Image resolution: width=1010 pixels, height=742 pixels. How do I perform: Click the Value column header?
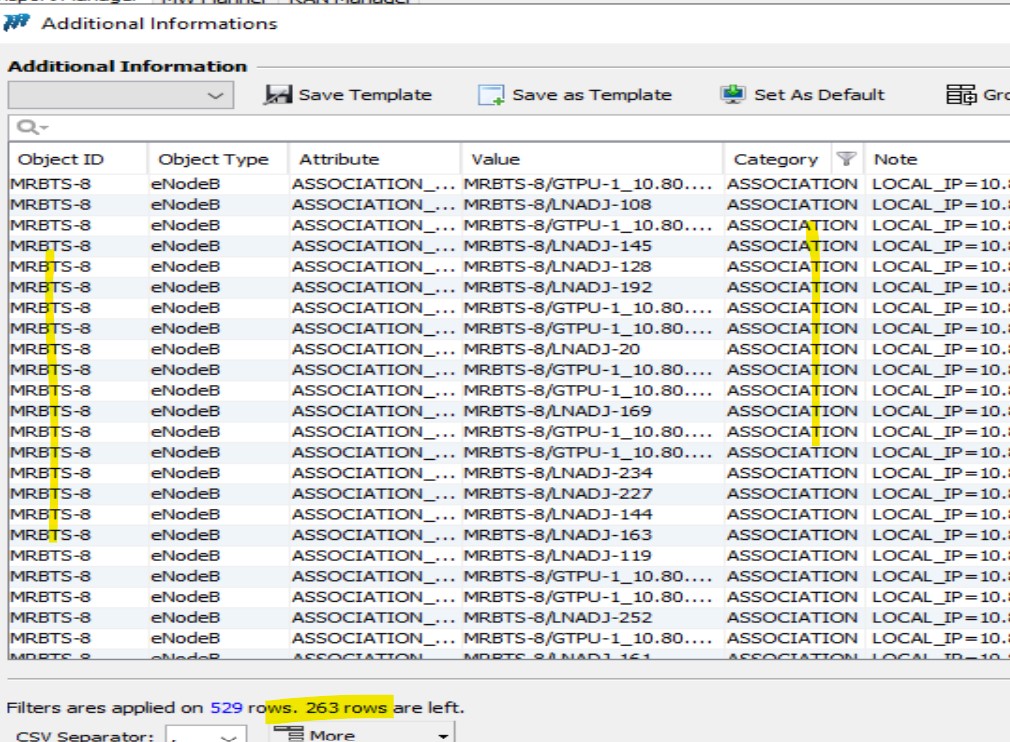(496, 159)
